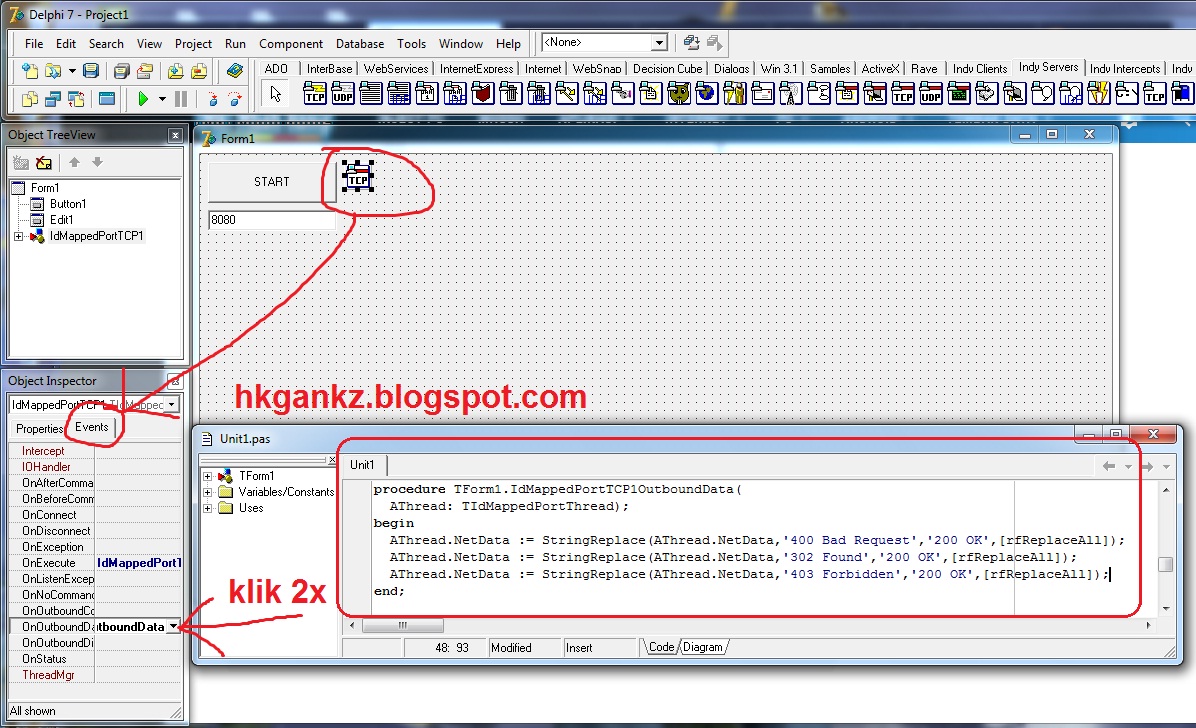Open the Tools menu
The image size is (1196, 728).
pos(411,44)
